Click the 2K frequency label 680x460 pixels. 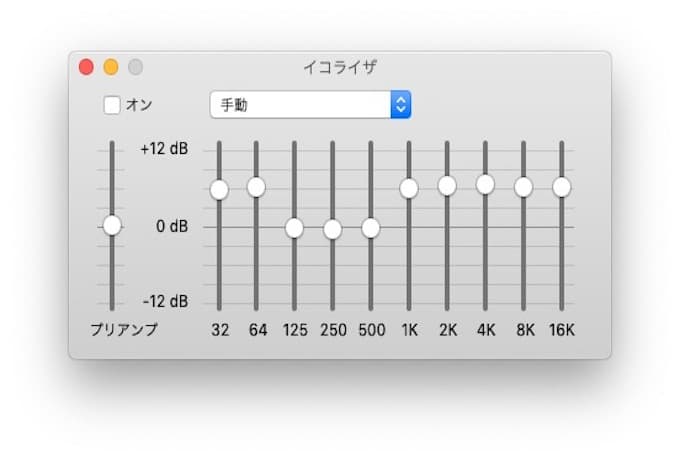(448, 330)
